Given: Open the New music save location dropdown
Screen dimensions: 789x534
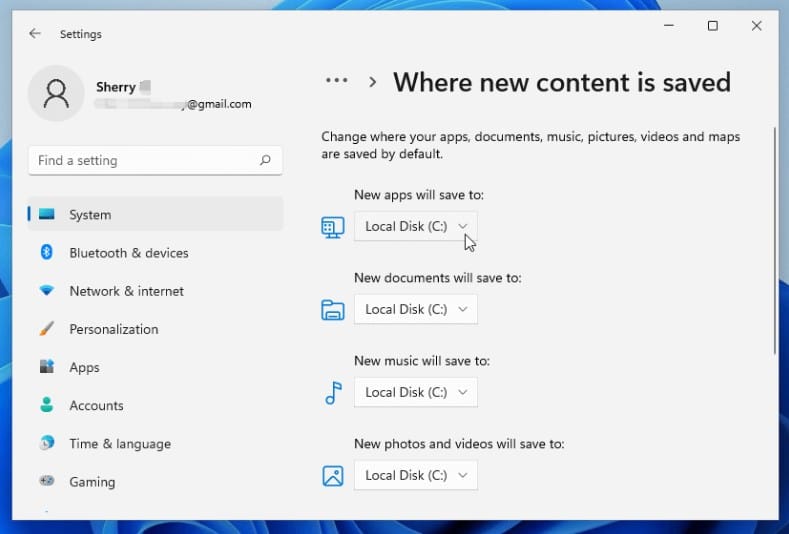Looking at the screenshot, I should click(x=415, y=392).
